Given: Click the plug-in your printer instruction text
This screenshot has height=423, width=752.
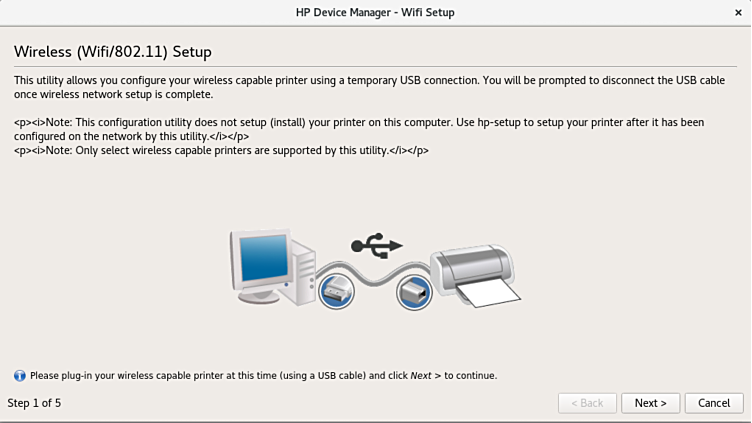Looking at the screenshot, I should [263, 376].
